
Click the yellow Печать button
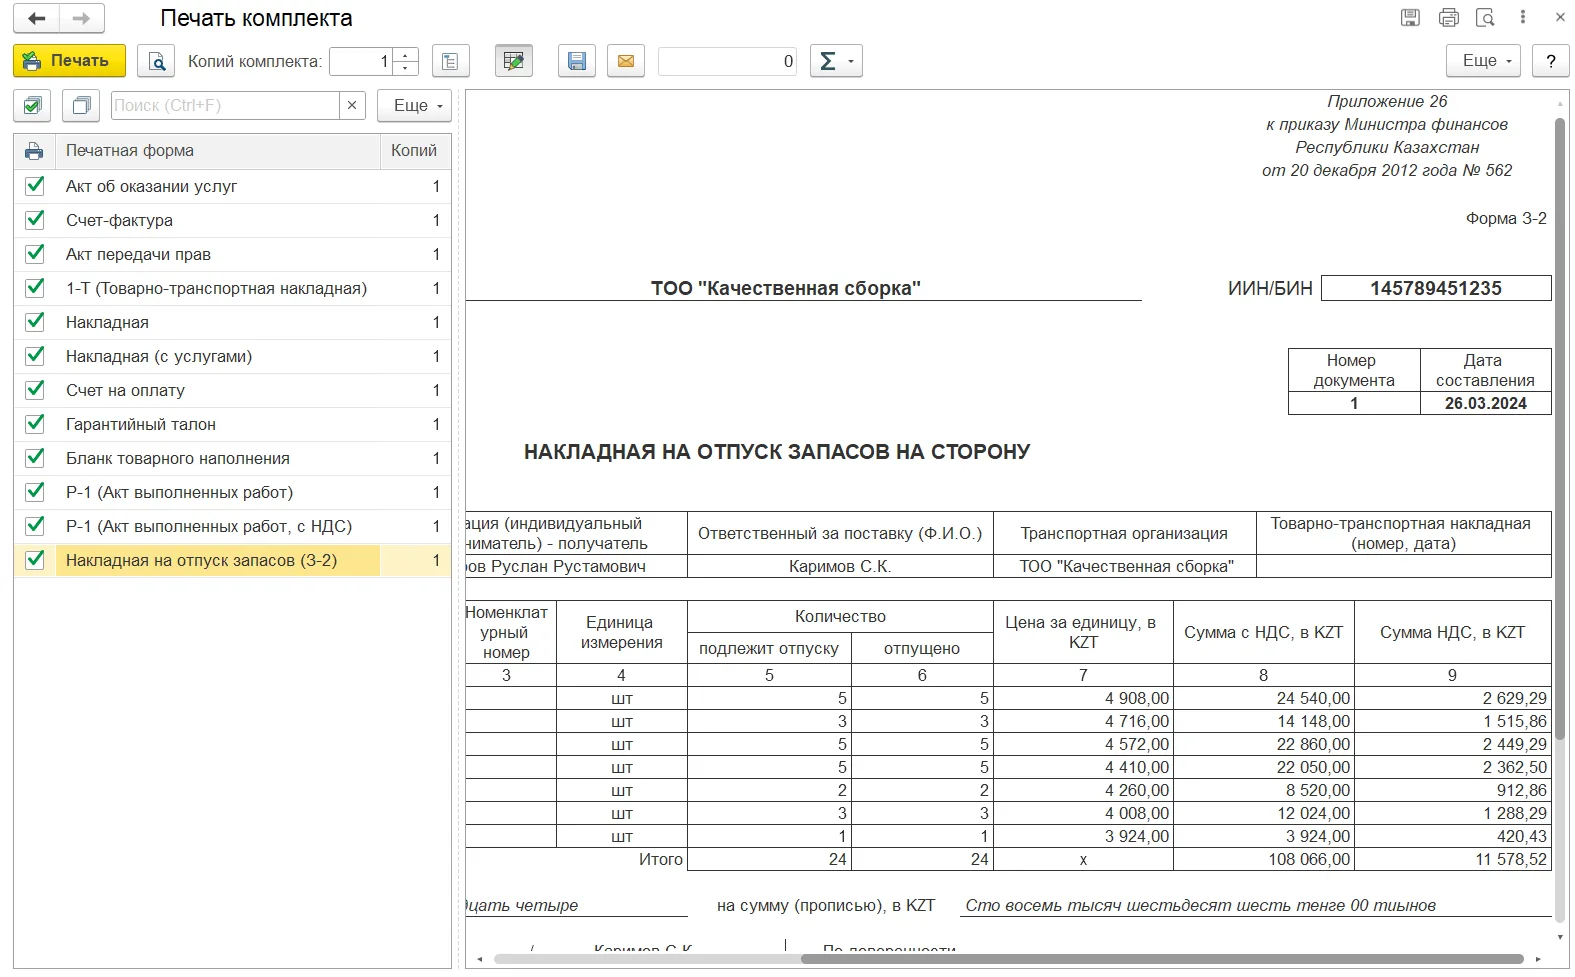(69, 61)
